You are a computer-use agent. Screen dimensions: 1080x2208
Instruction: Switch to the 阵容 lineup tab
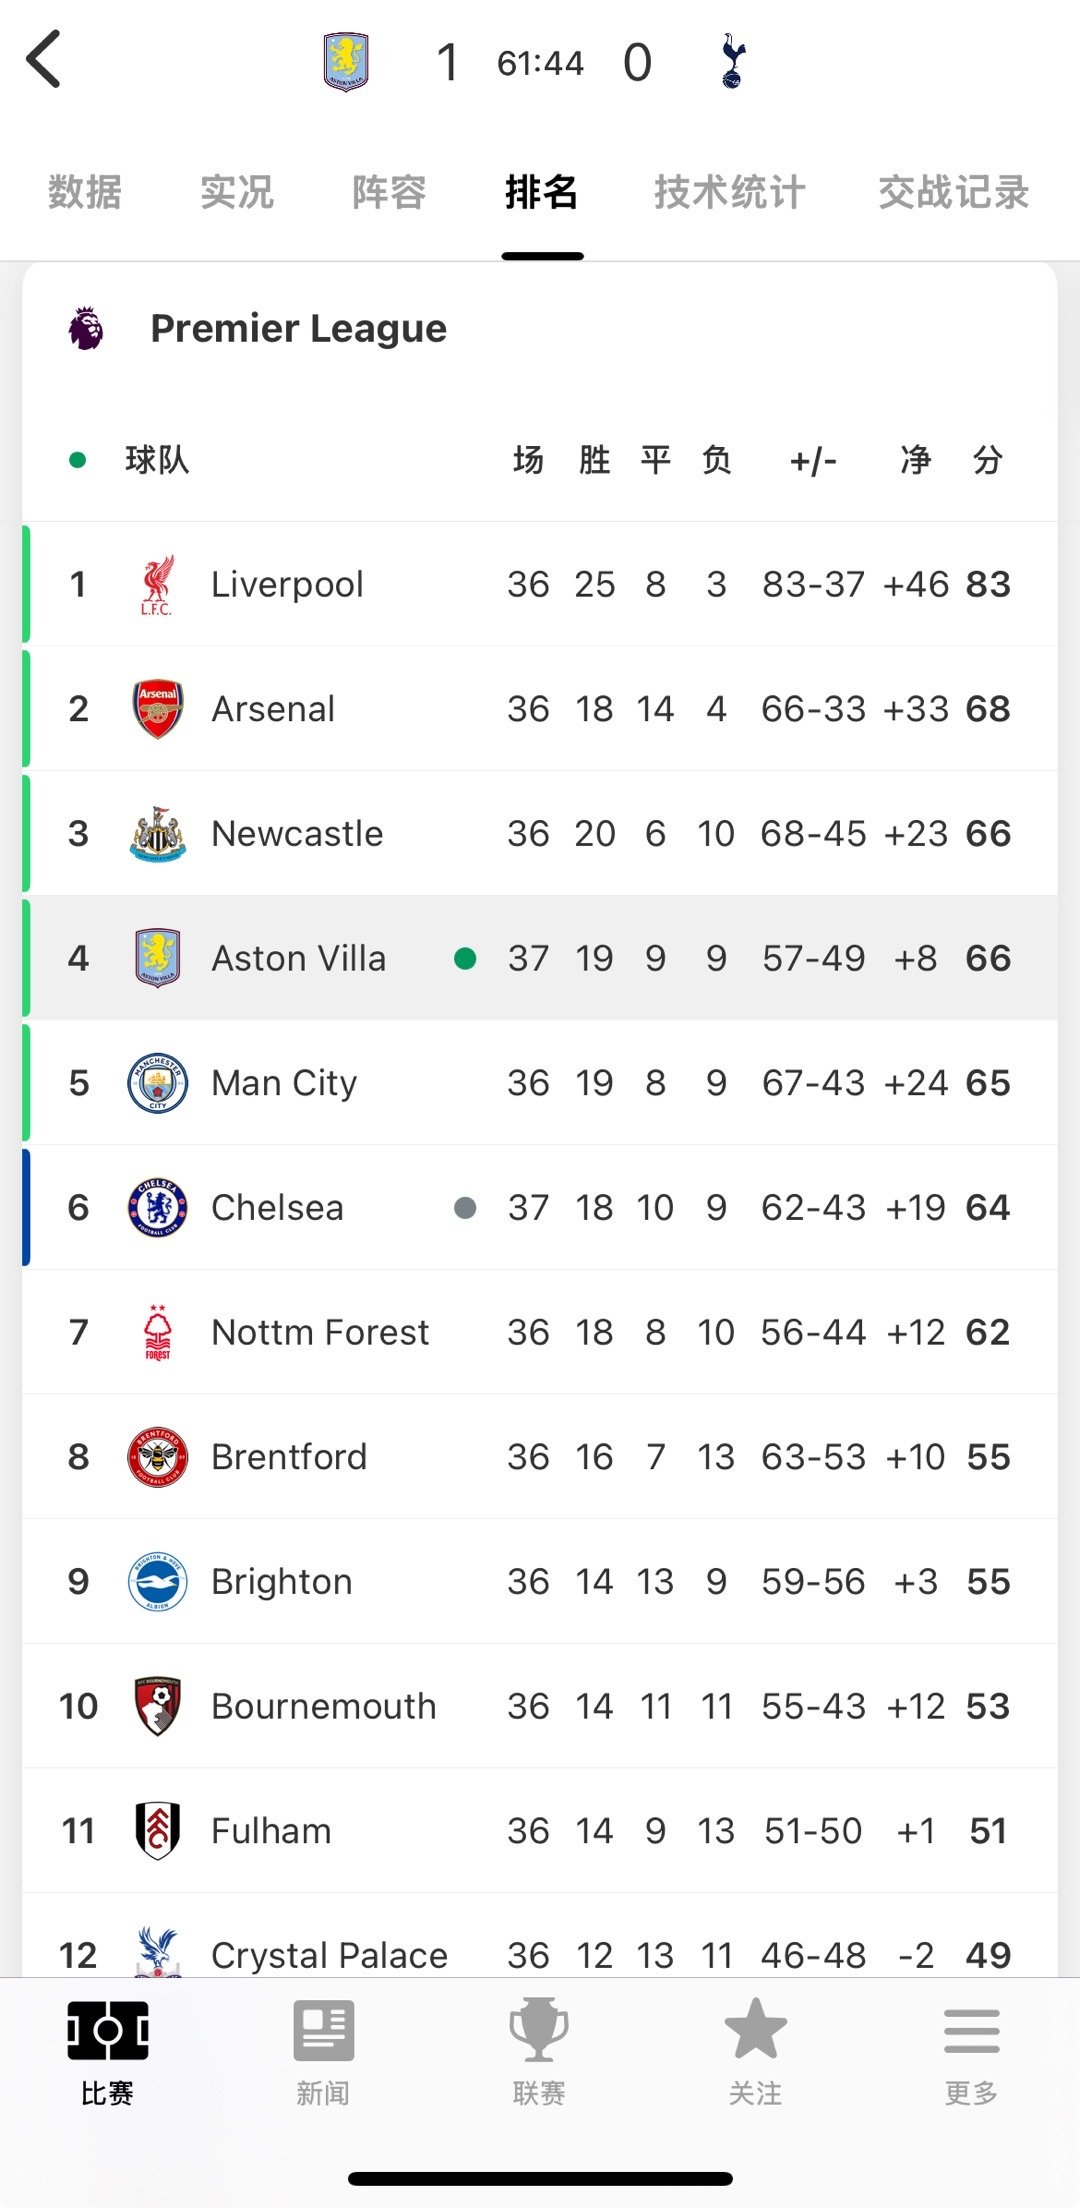(x=389, y=192)
